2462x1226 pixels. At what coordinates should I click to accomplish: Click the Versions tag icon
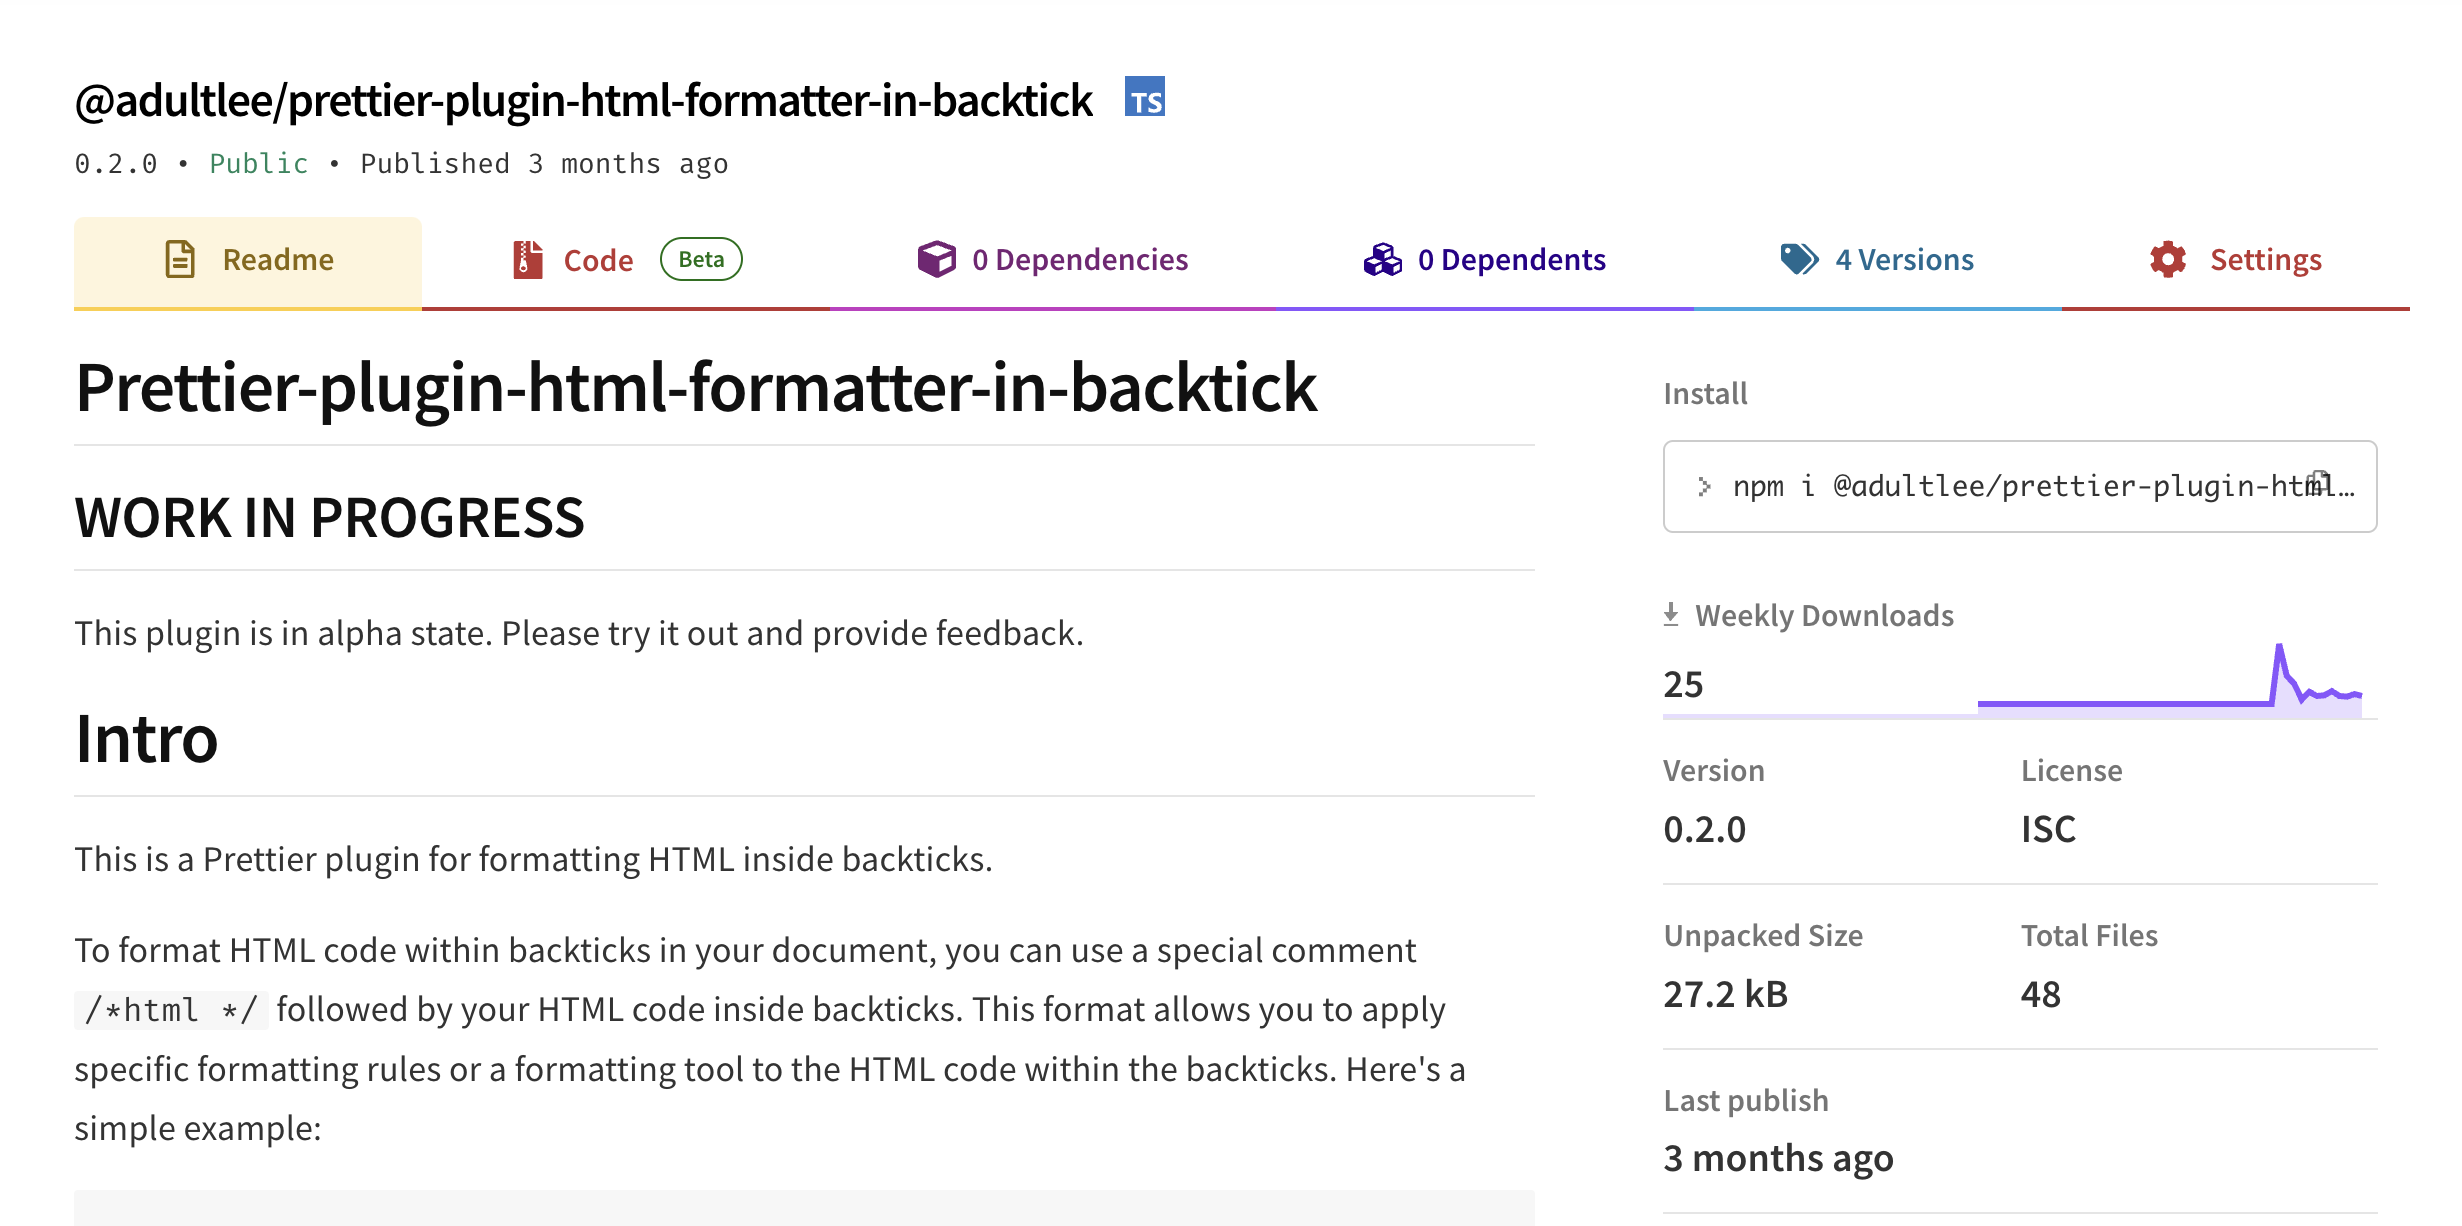coord(1799,259)
